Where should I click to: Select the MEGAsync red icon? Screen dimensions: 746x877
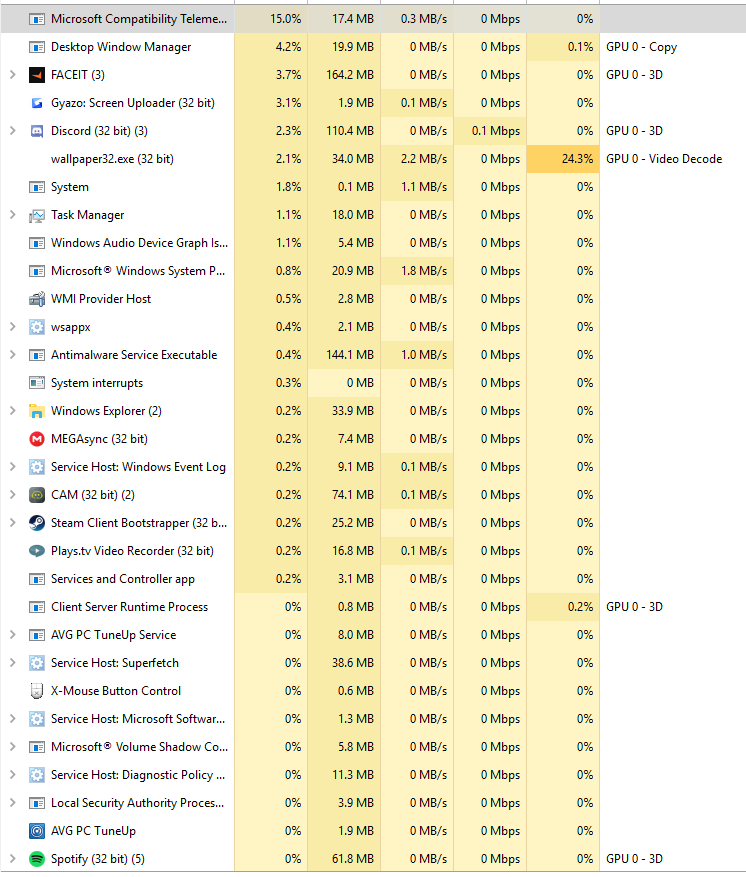pos(37,439)
